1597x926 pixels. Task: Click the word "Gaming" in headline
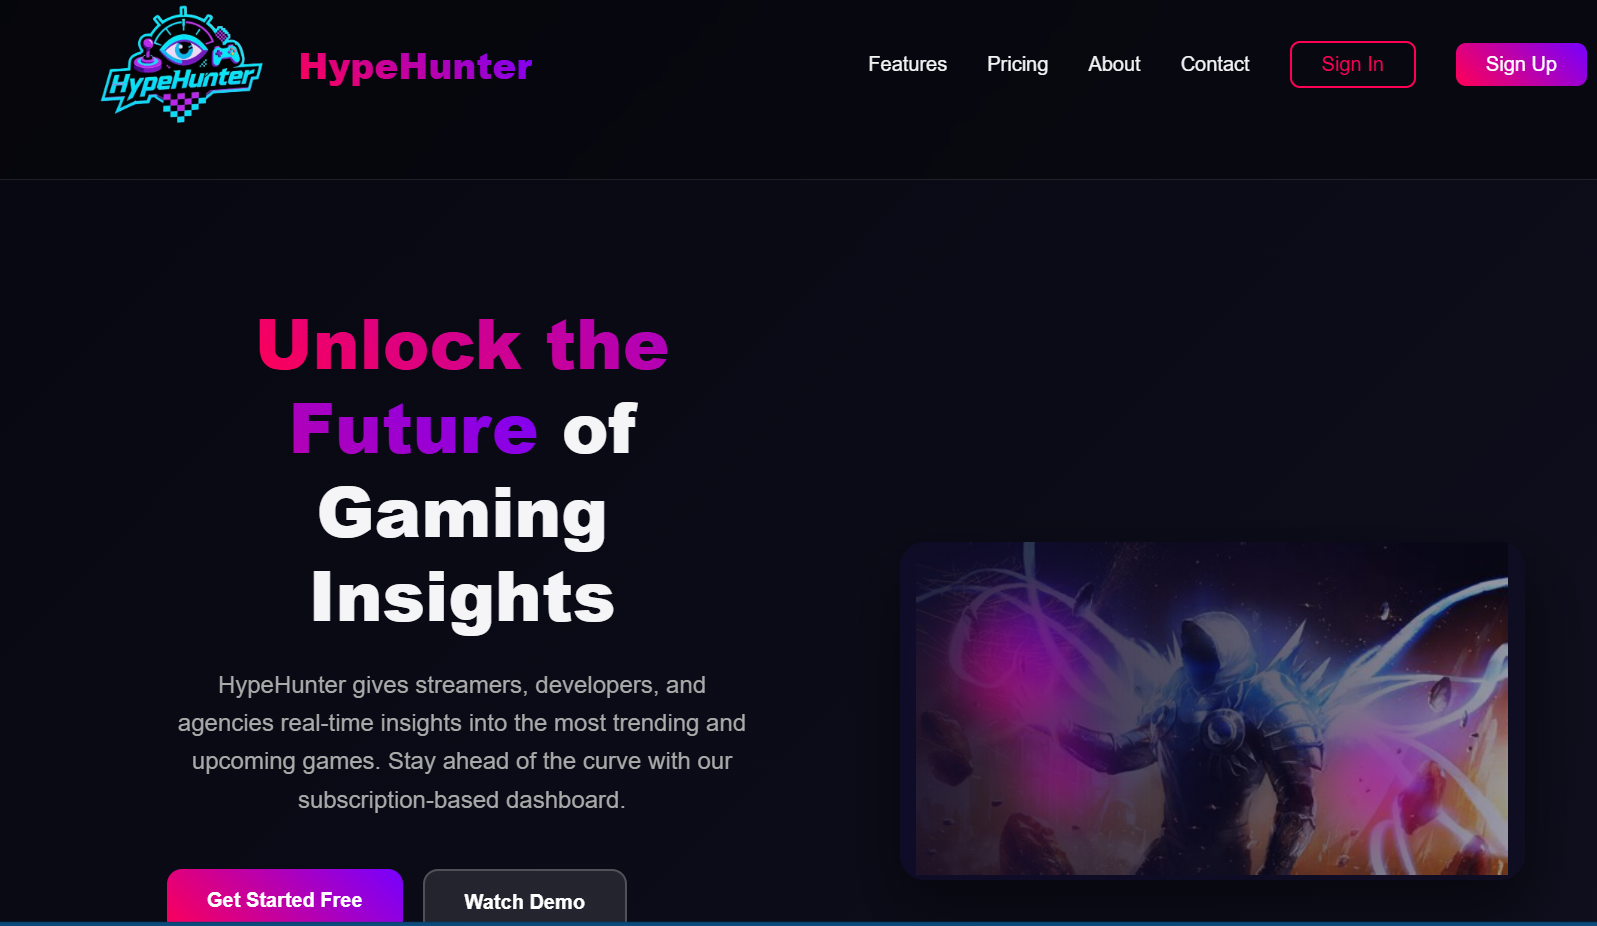pyautogui.click(x=462, y=514)
